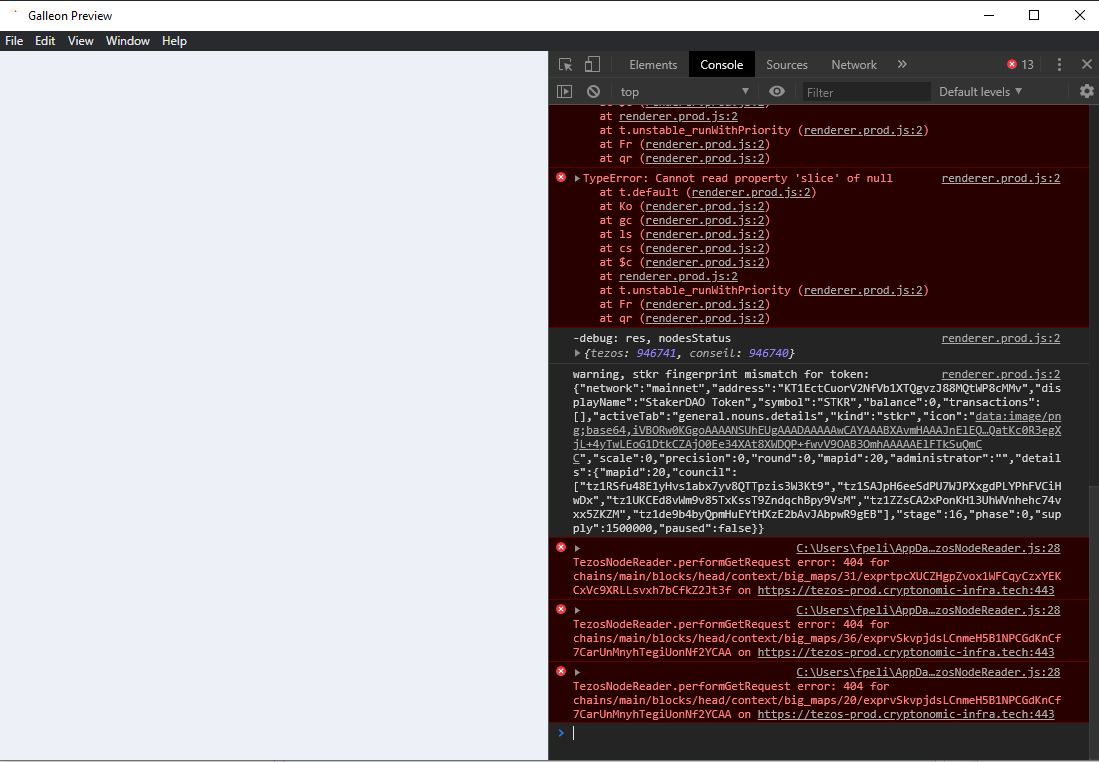Open the Default levels dropdown

(981, 92)
